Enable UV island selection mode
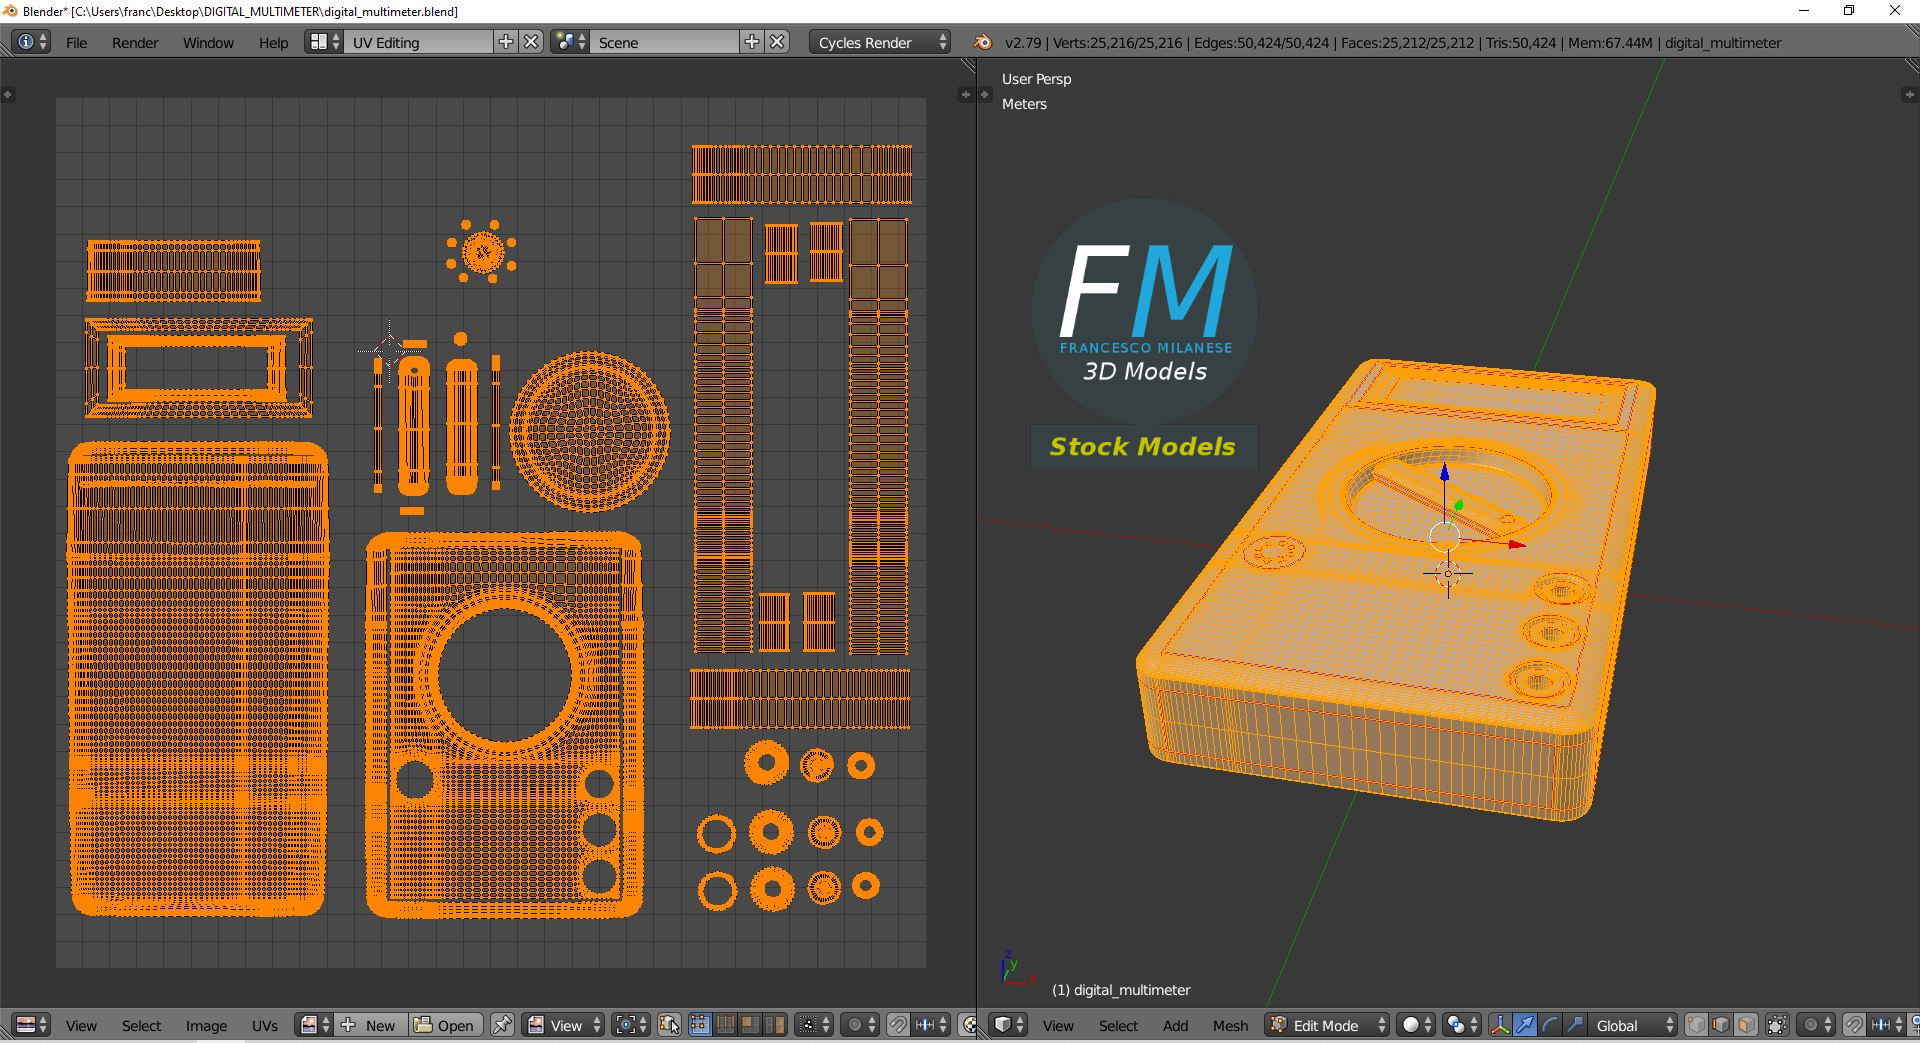This screenshot has width=1920, height=1043. (x=775, y=1025)
